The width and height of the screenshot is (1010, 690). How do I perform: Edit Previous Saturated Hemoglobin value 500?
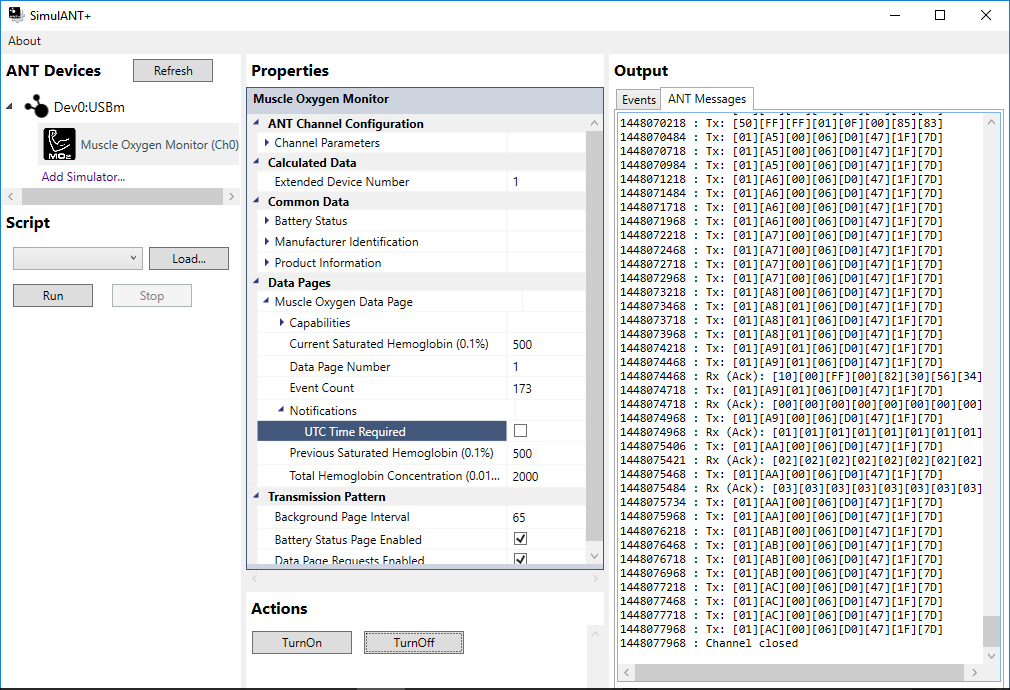[x=546, y=454]
